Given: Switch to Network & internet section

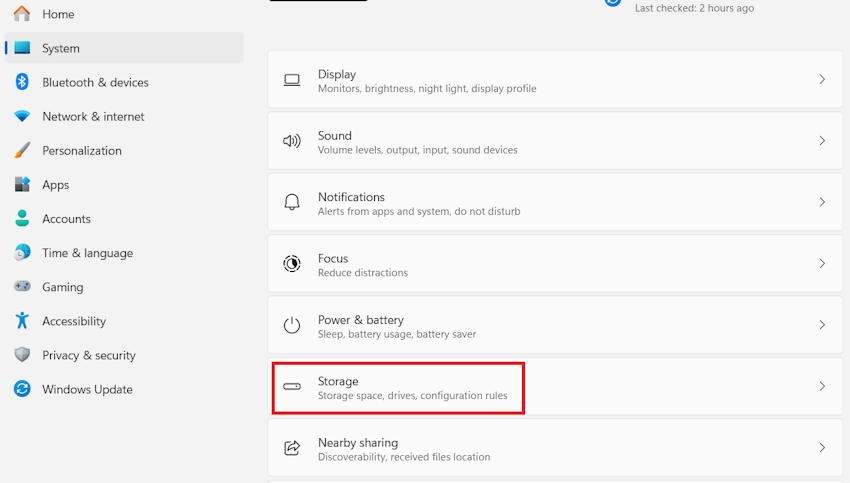Looking at the screenshot, I should [93, 117].
